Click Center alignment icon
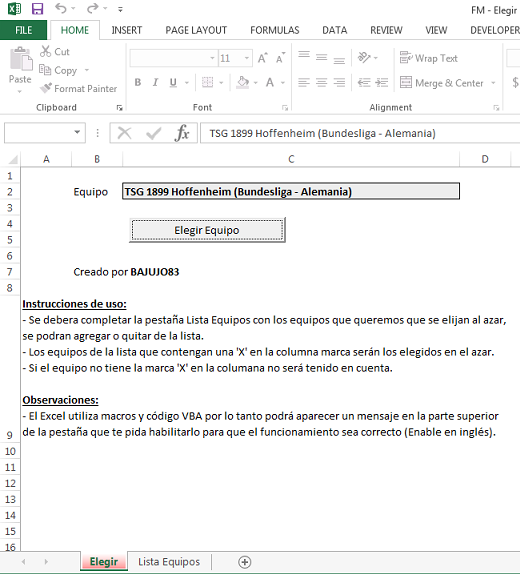The image size is (520, 574). click(x=322, y=82)
